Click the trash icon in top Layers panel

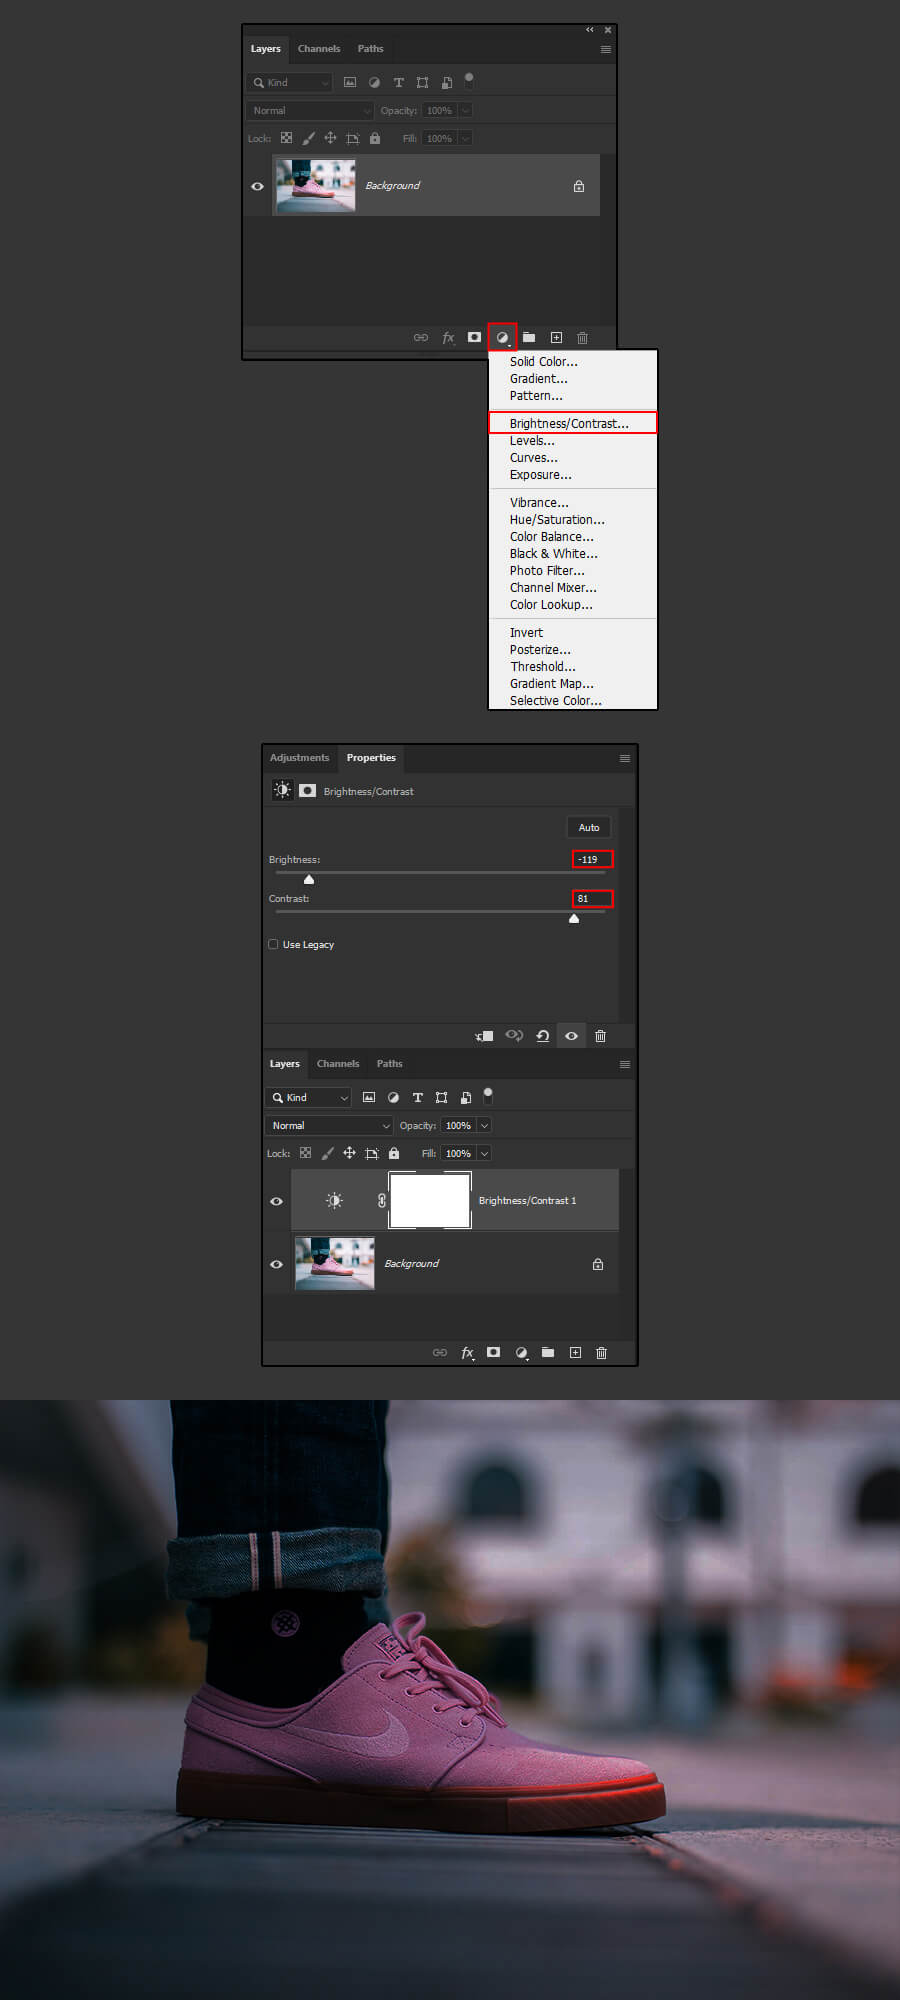tap(582, 337)
